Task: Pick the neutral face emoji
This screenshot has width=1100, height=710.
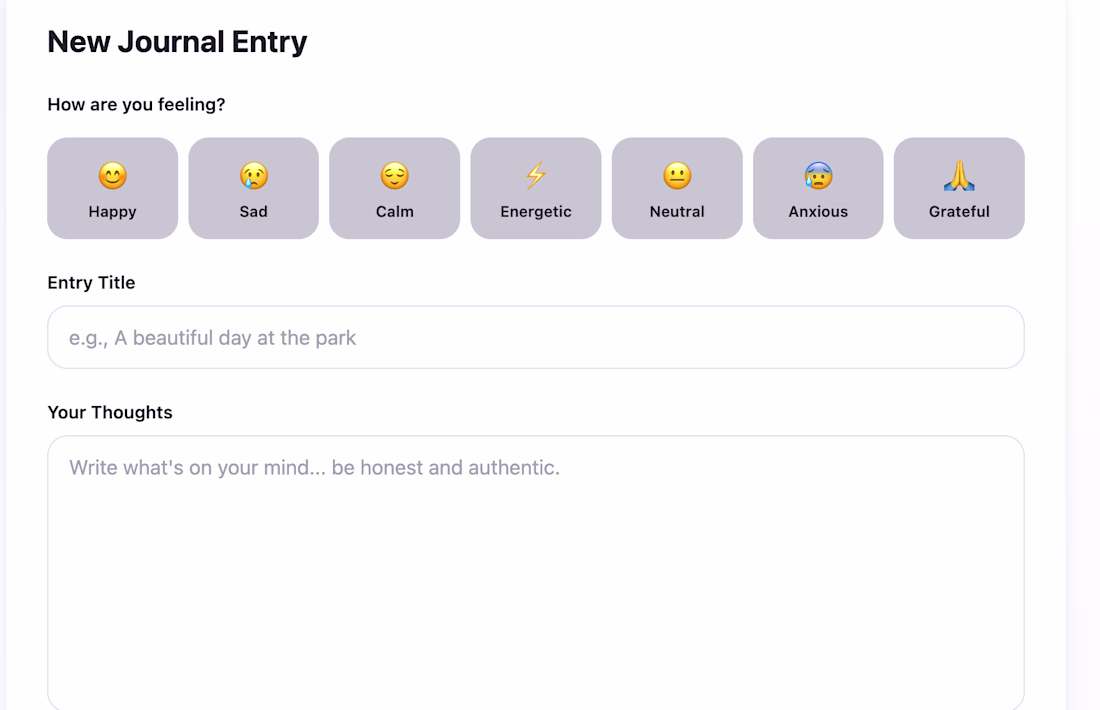Action: (677, 175)
